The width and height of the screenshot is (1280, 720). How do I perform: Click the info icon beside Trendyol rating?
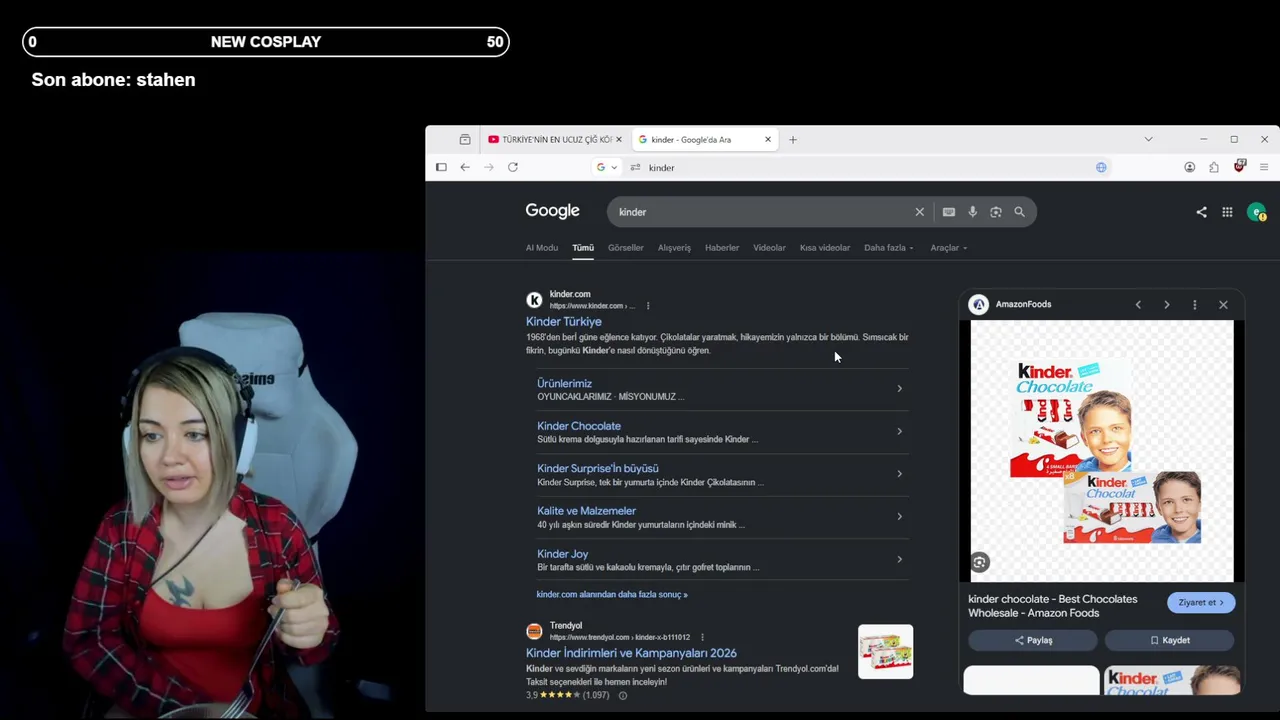click(622, 695)
